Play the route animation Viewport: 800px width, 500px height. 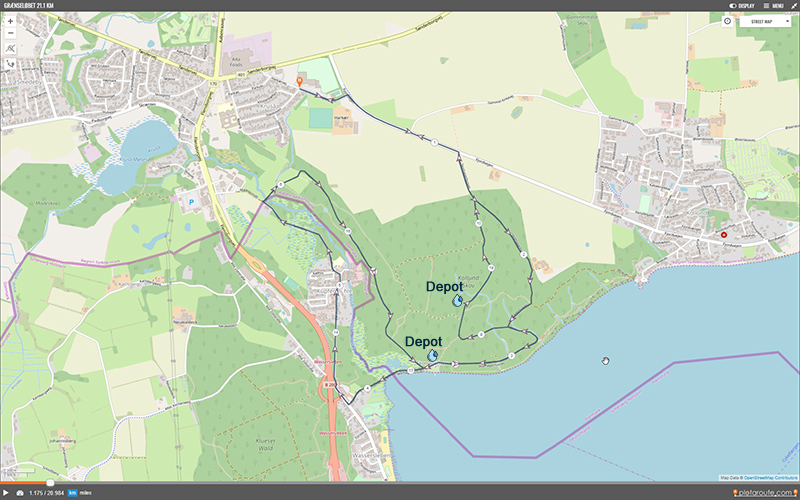click(x=7, y=493)
